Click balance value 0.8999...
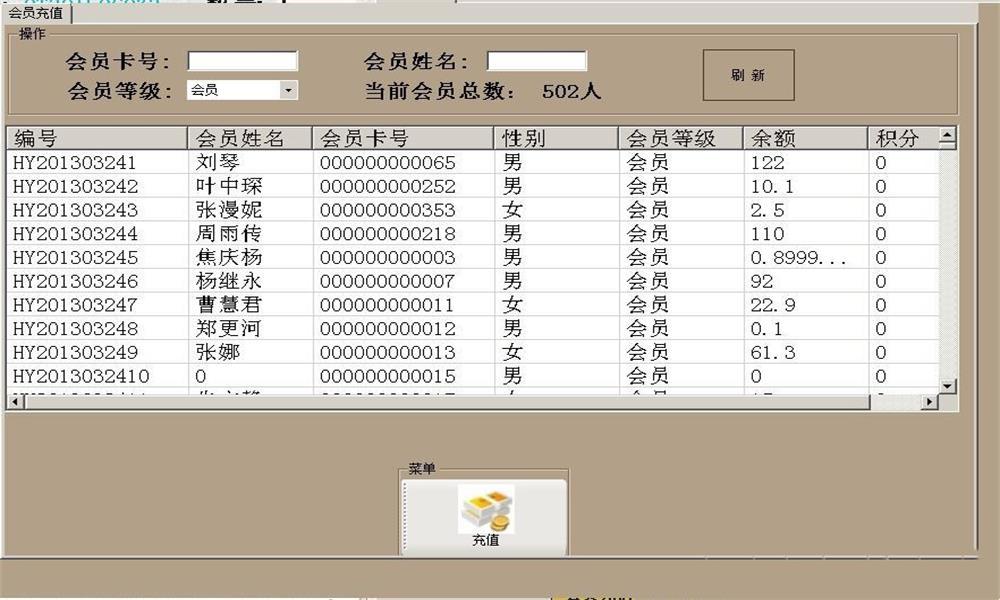Viewport: 1000px width, 600px height. (x=798, y=257)
